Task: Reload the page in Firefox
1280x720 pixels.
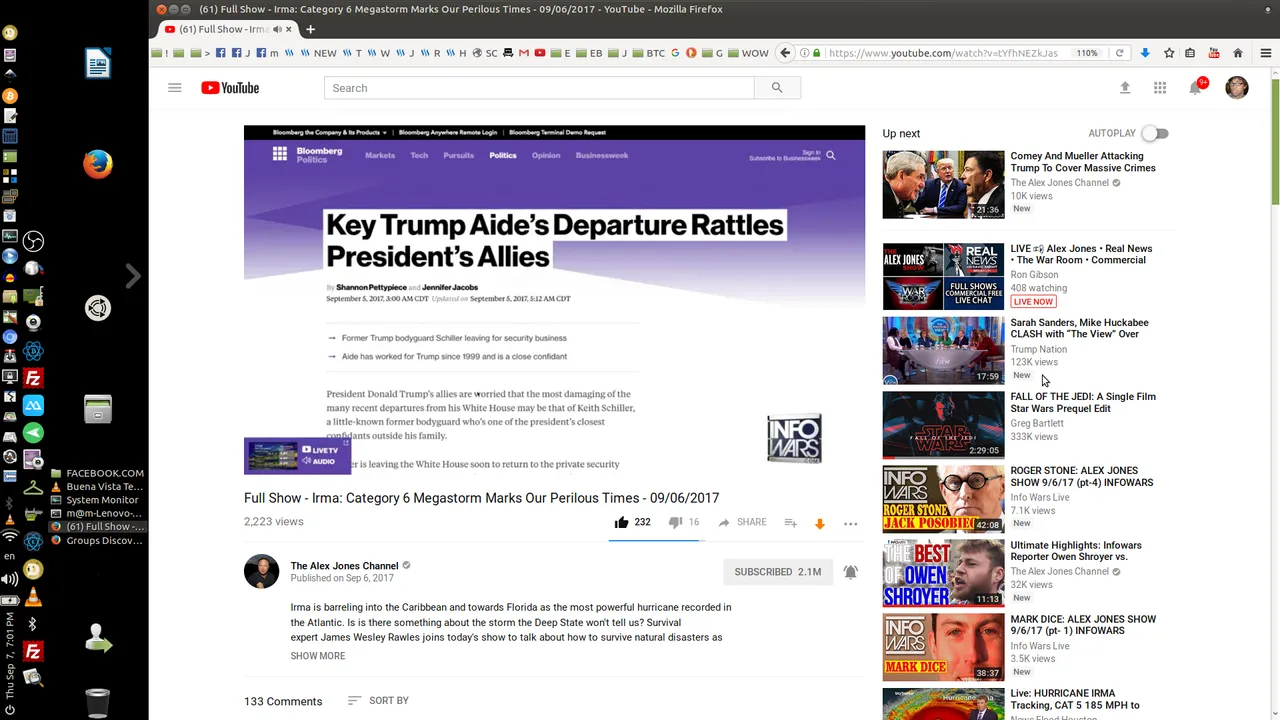Action: tap(1120, 53)
